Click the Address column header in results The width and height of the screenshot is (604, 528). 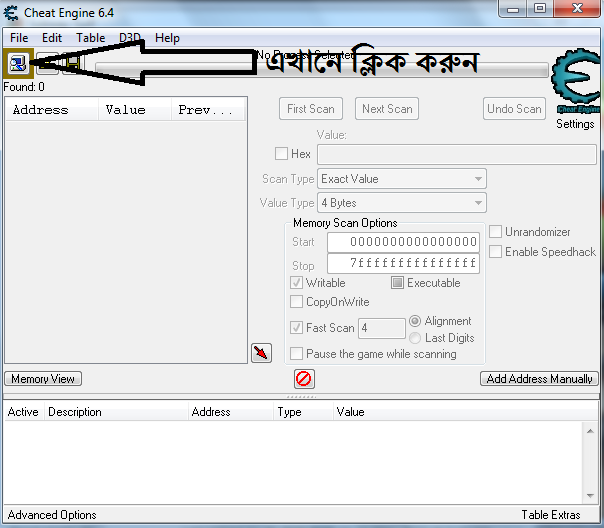point(52,110)
